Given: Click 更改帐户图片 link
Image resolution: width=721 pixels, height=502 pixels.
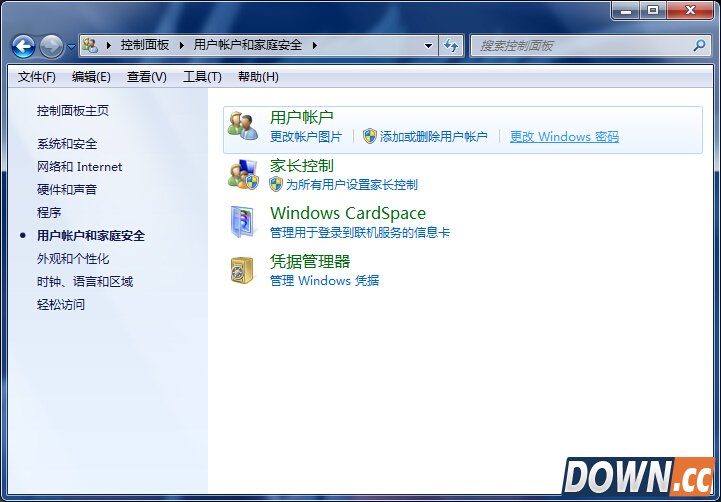Looking at the screenshot, I should (x=306, y=137).
